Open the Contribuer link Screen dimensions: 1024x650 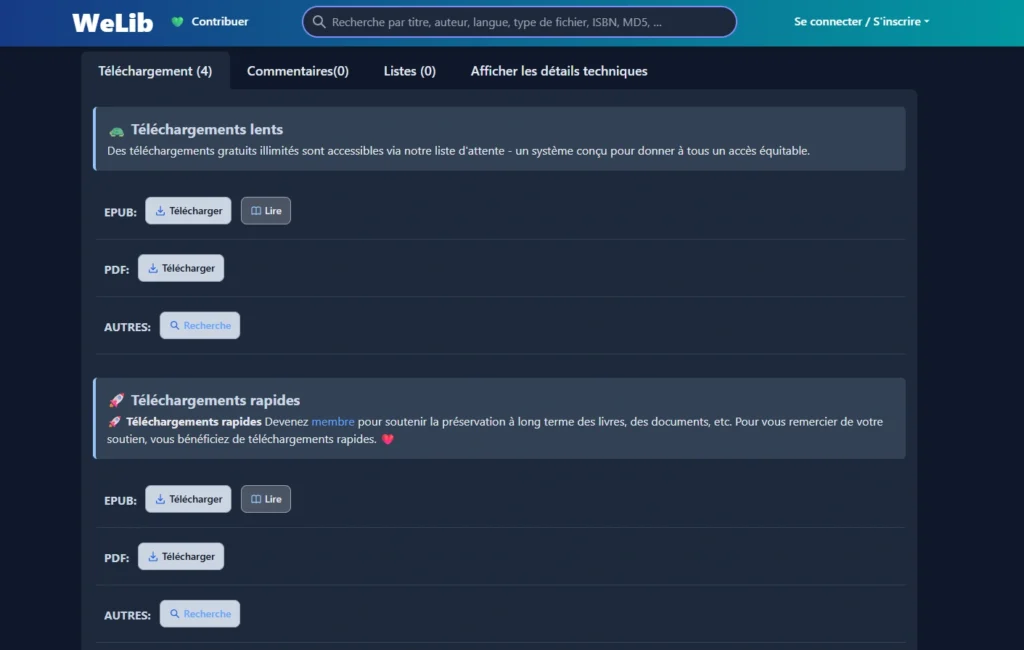(219, 22)
